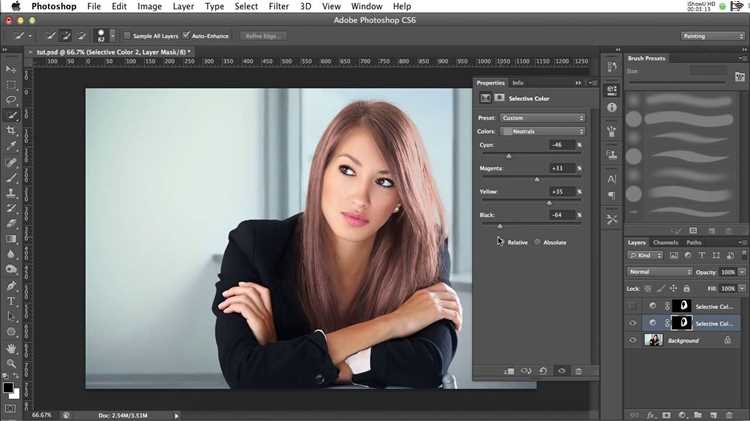Open the Normal blend mode dropdown
Viewport: 750px width, 421px height.
pyautogui.click(x=660, y=272)
